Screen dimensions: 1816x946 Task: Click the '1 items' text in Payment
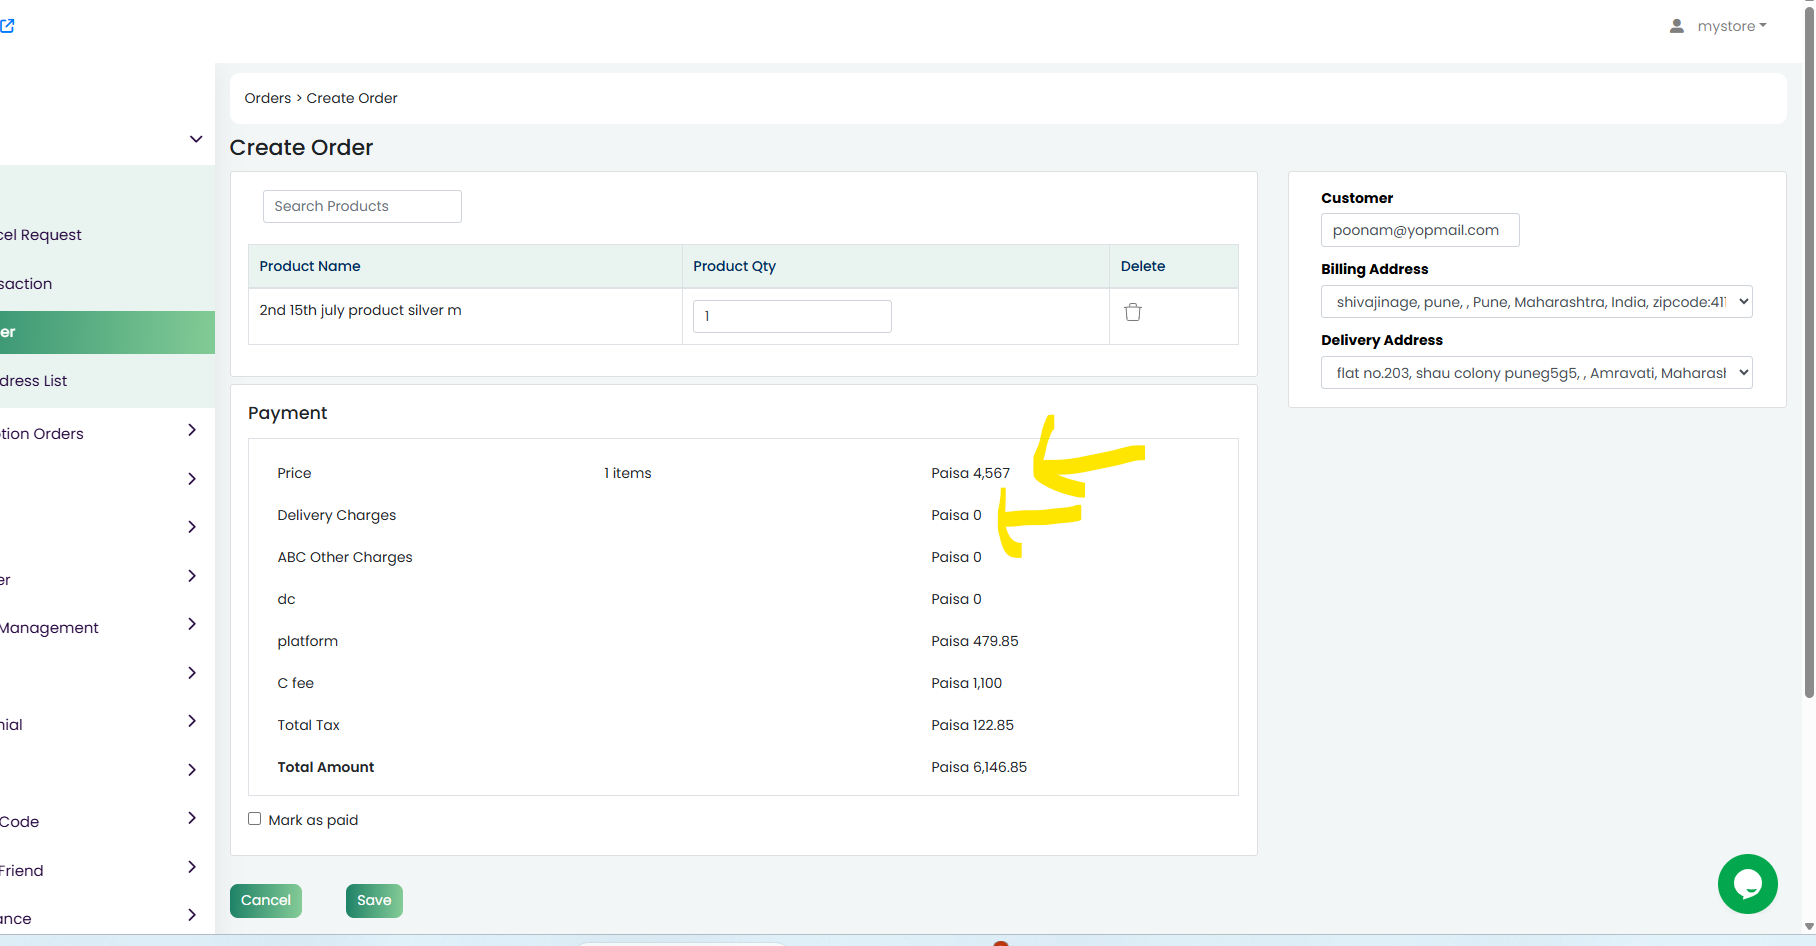[627, 473]
